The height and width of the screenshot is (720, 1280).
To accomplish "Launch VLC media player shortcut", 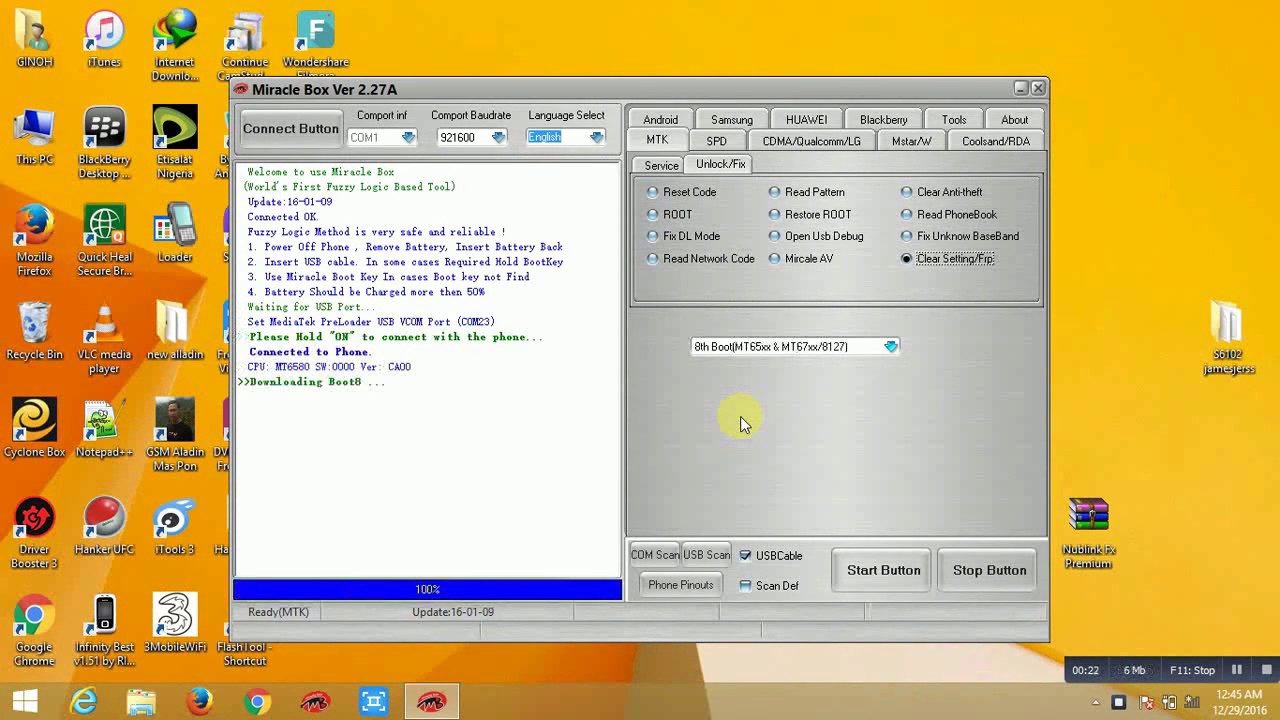I will click(x=104, y=339).
